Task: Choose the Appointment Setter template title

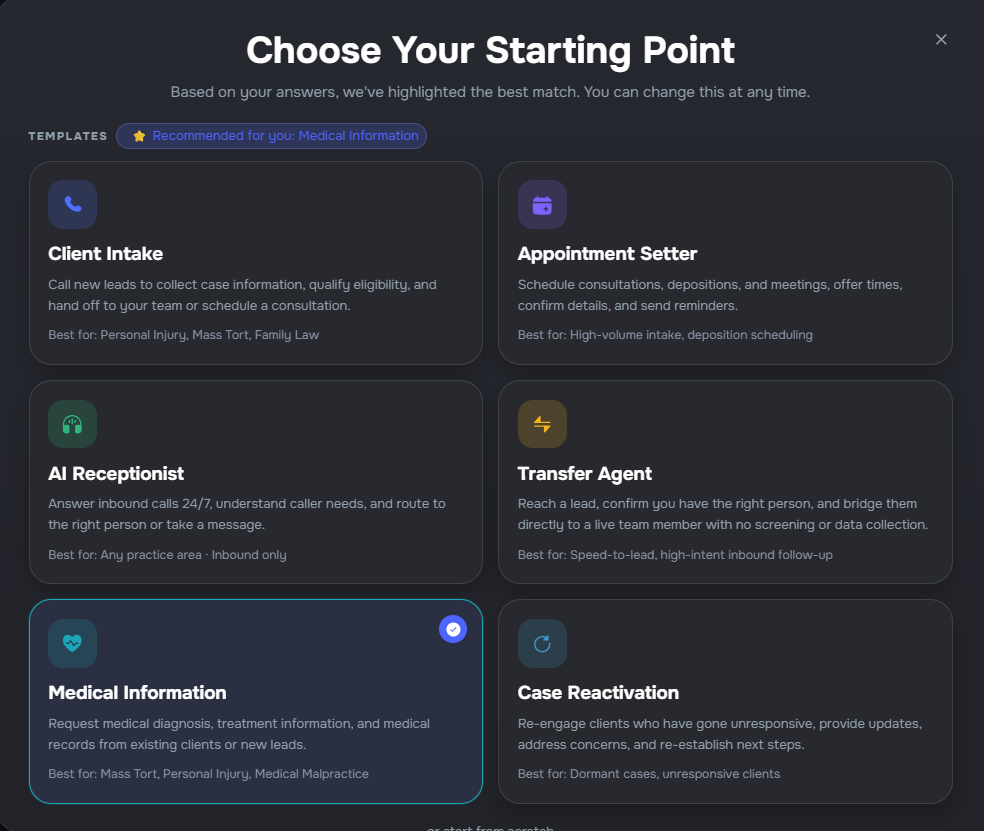Action: [x=607, y=253]
